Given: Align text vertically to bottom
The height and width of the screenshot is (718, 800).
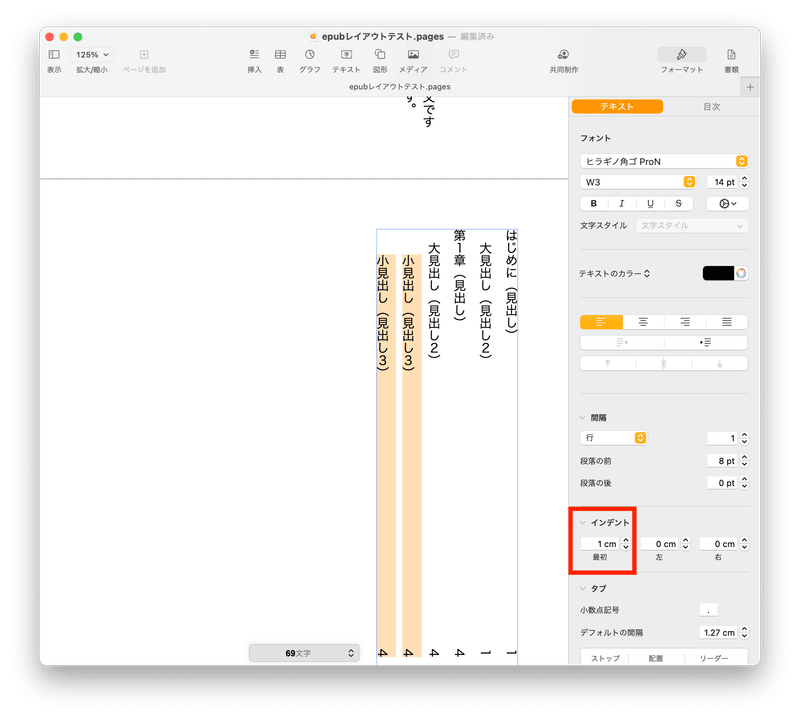Looking at the screenshot, I should point(720,363).
